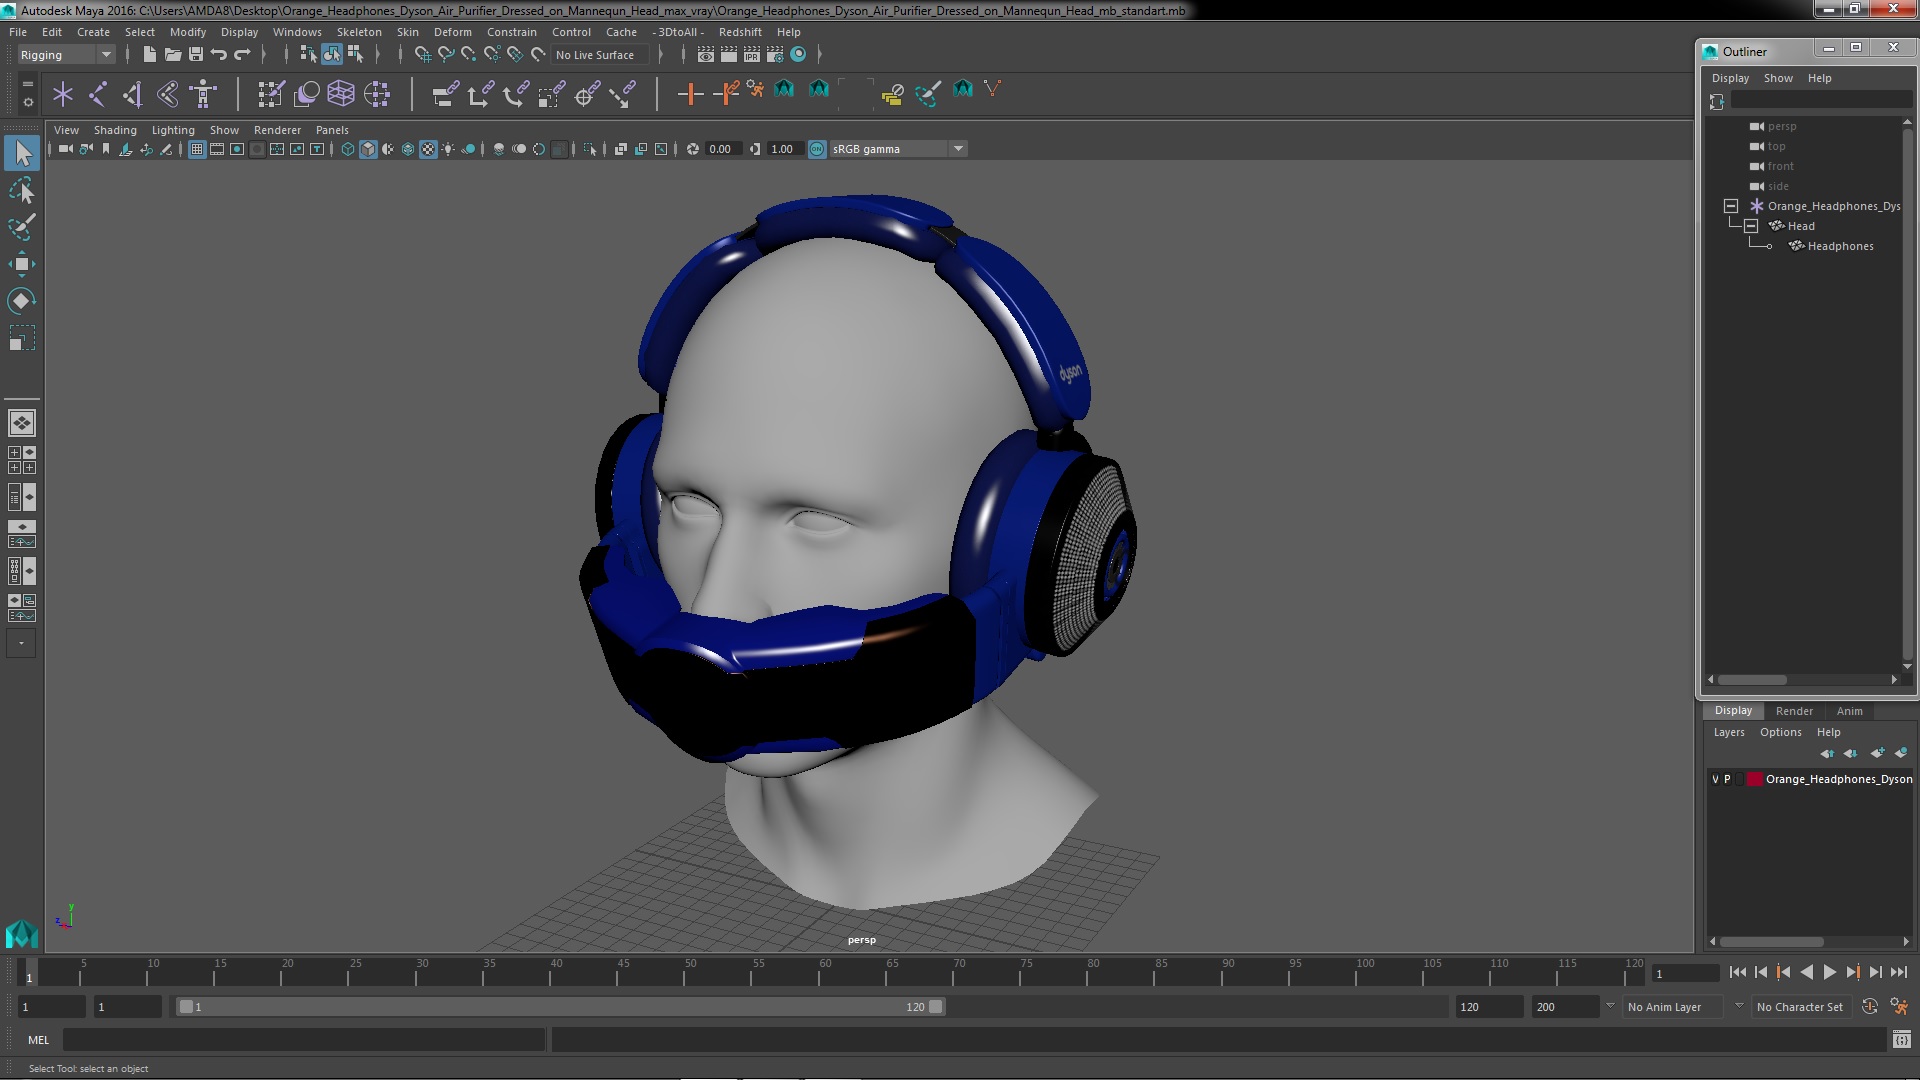Activate the Paint Selection tool
Image resolution: width=1920 pixels, height=1080 pixels.
pos(22,227)
